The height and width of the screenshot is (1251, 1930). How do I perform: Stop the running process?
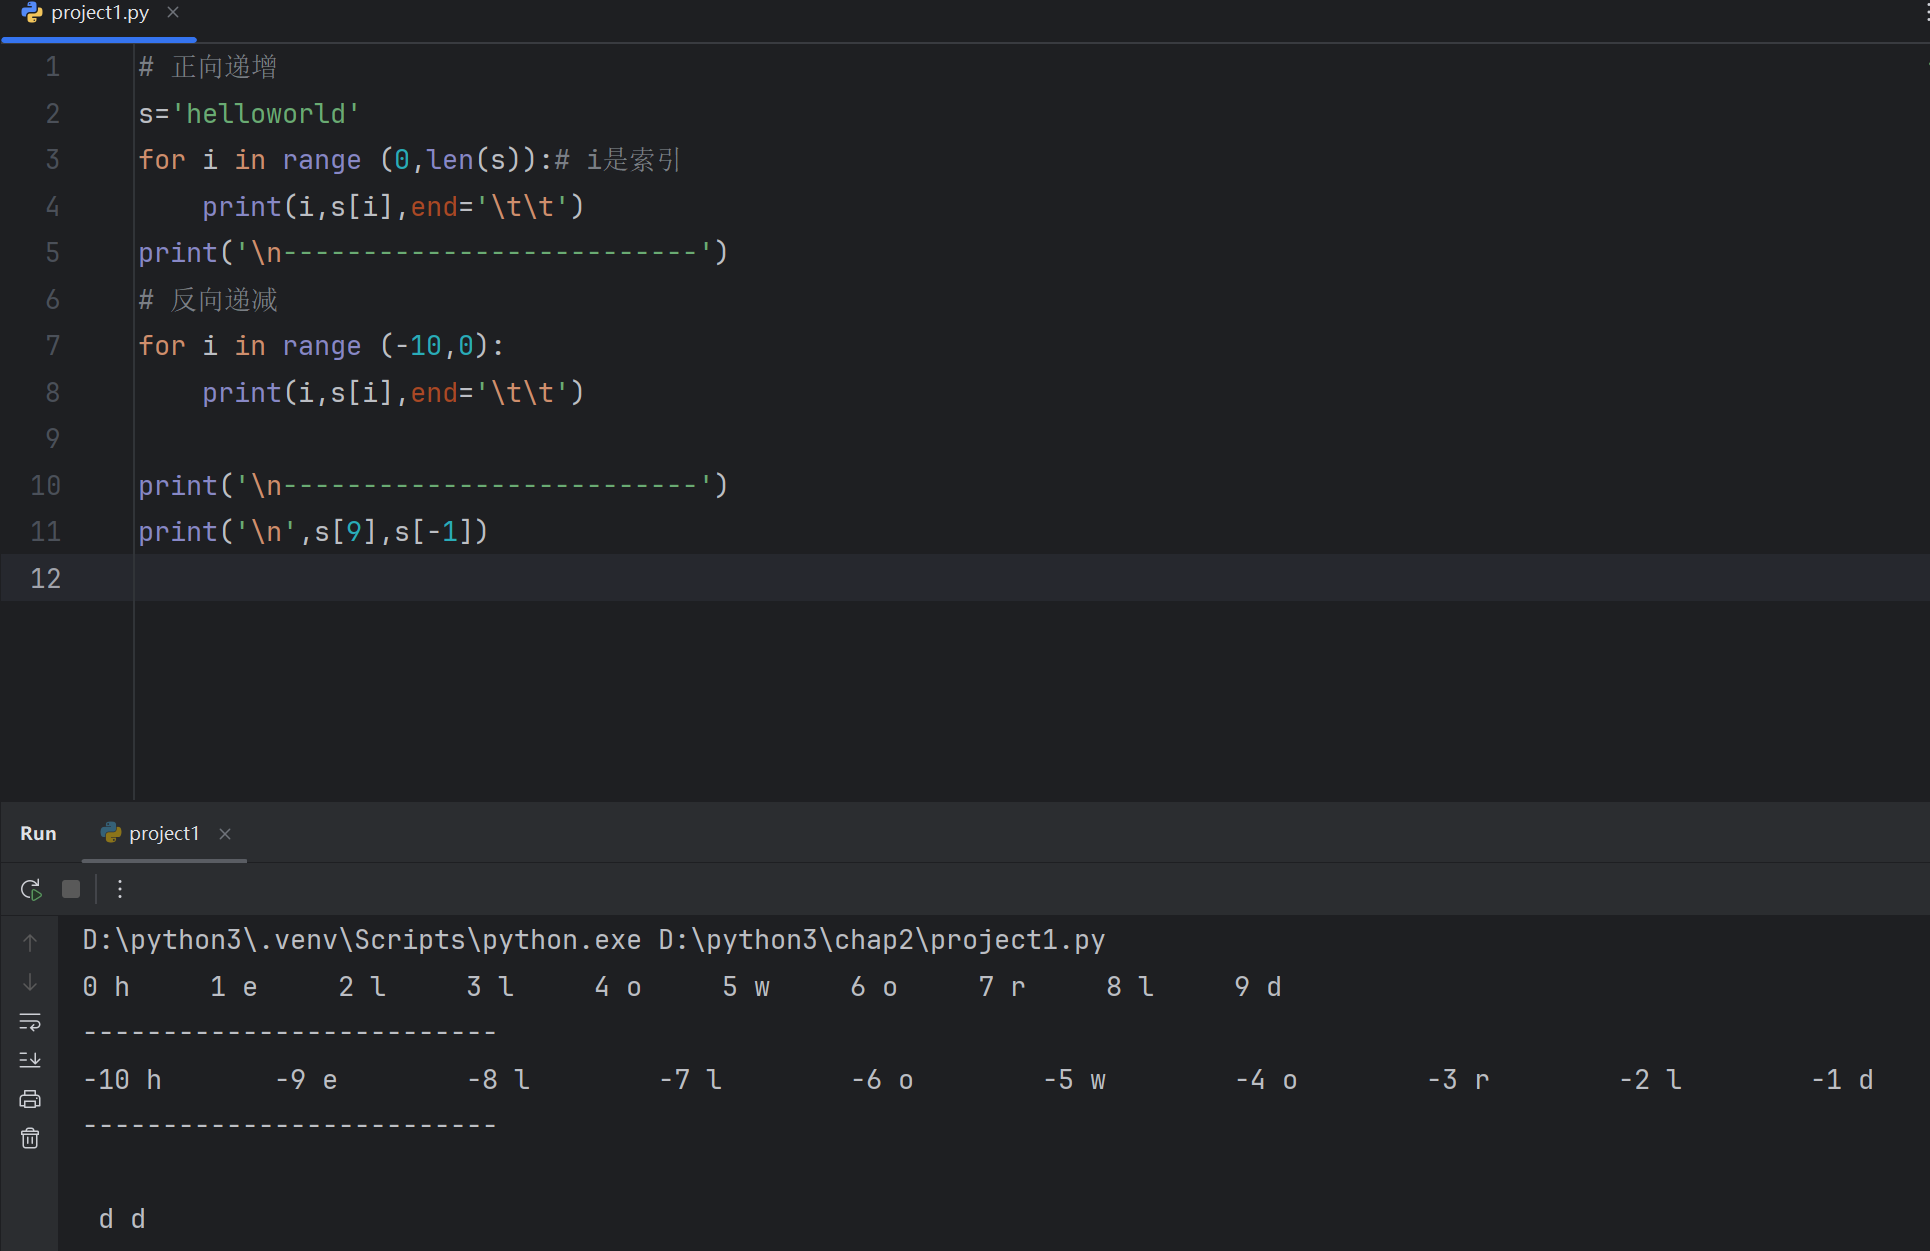[x=71, y=889]
